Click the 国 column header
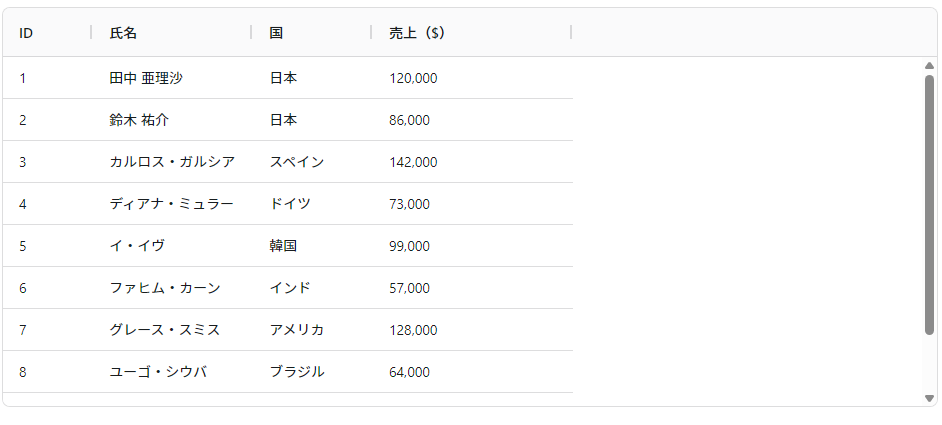The height and width of the screenshot is (425, 942). click(x=311, y=33)
